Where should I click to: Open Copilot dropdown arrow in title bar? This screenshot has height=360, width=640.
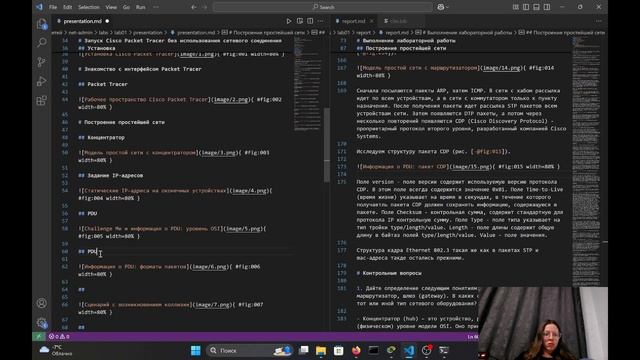coord(447,7)
